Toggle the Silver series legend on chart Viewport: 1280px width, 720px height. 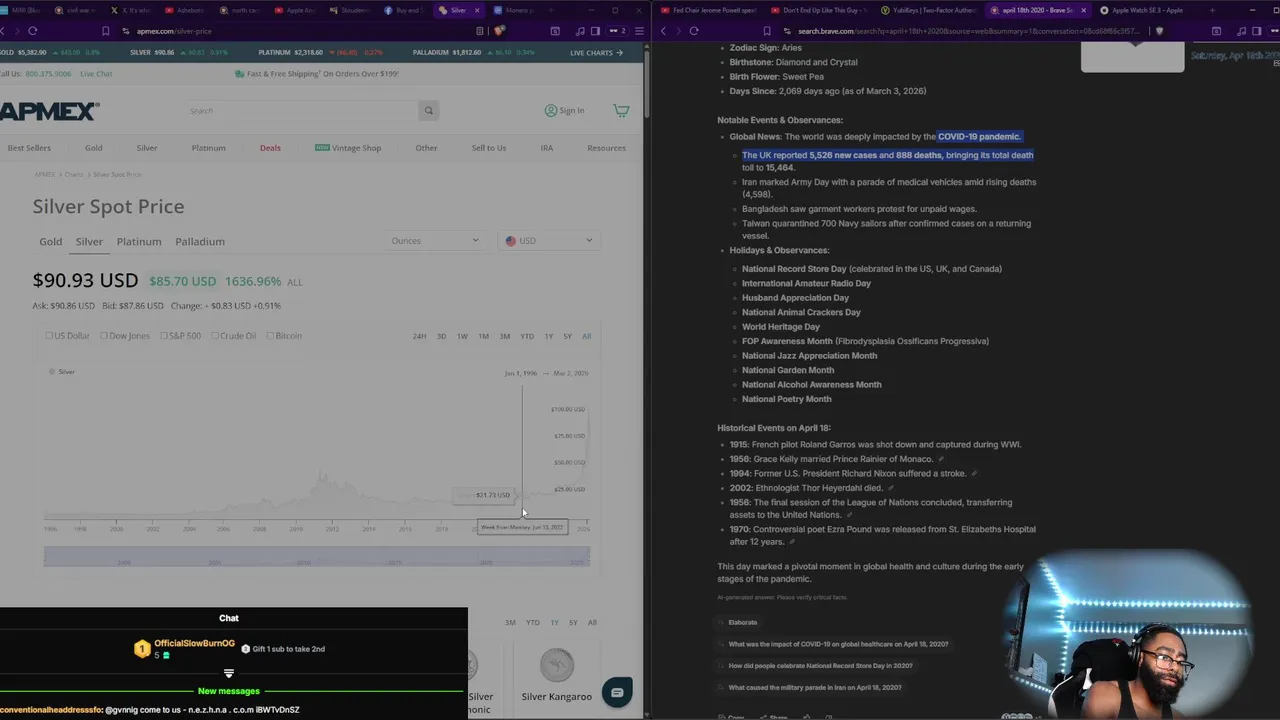tap(62, 372)
